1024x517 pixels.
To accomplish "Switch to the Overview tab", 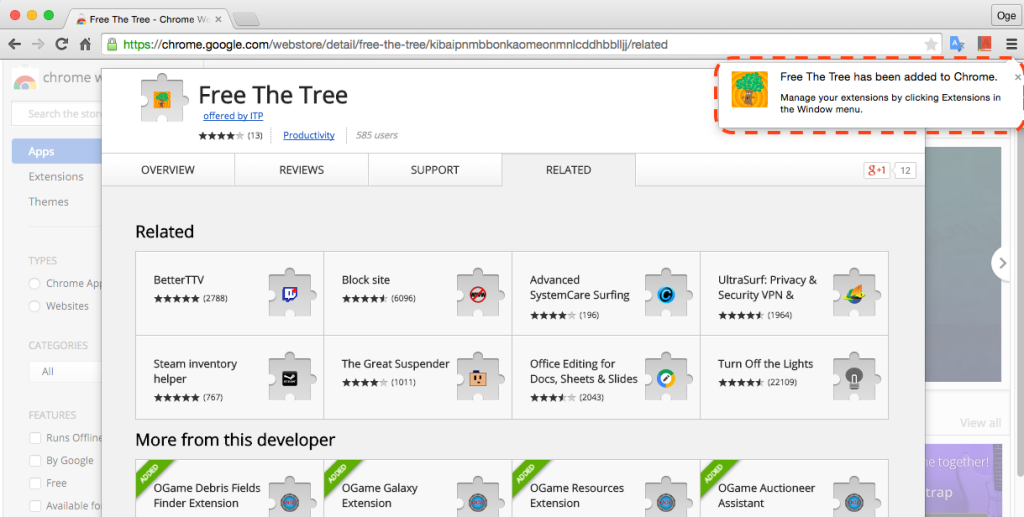I will pyautogui.click(x=168, y=170).
